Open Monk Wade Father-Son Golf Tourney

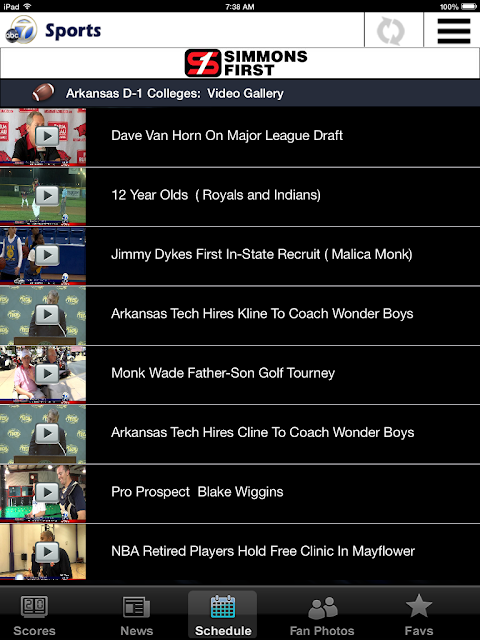click(223, 373)
